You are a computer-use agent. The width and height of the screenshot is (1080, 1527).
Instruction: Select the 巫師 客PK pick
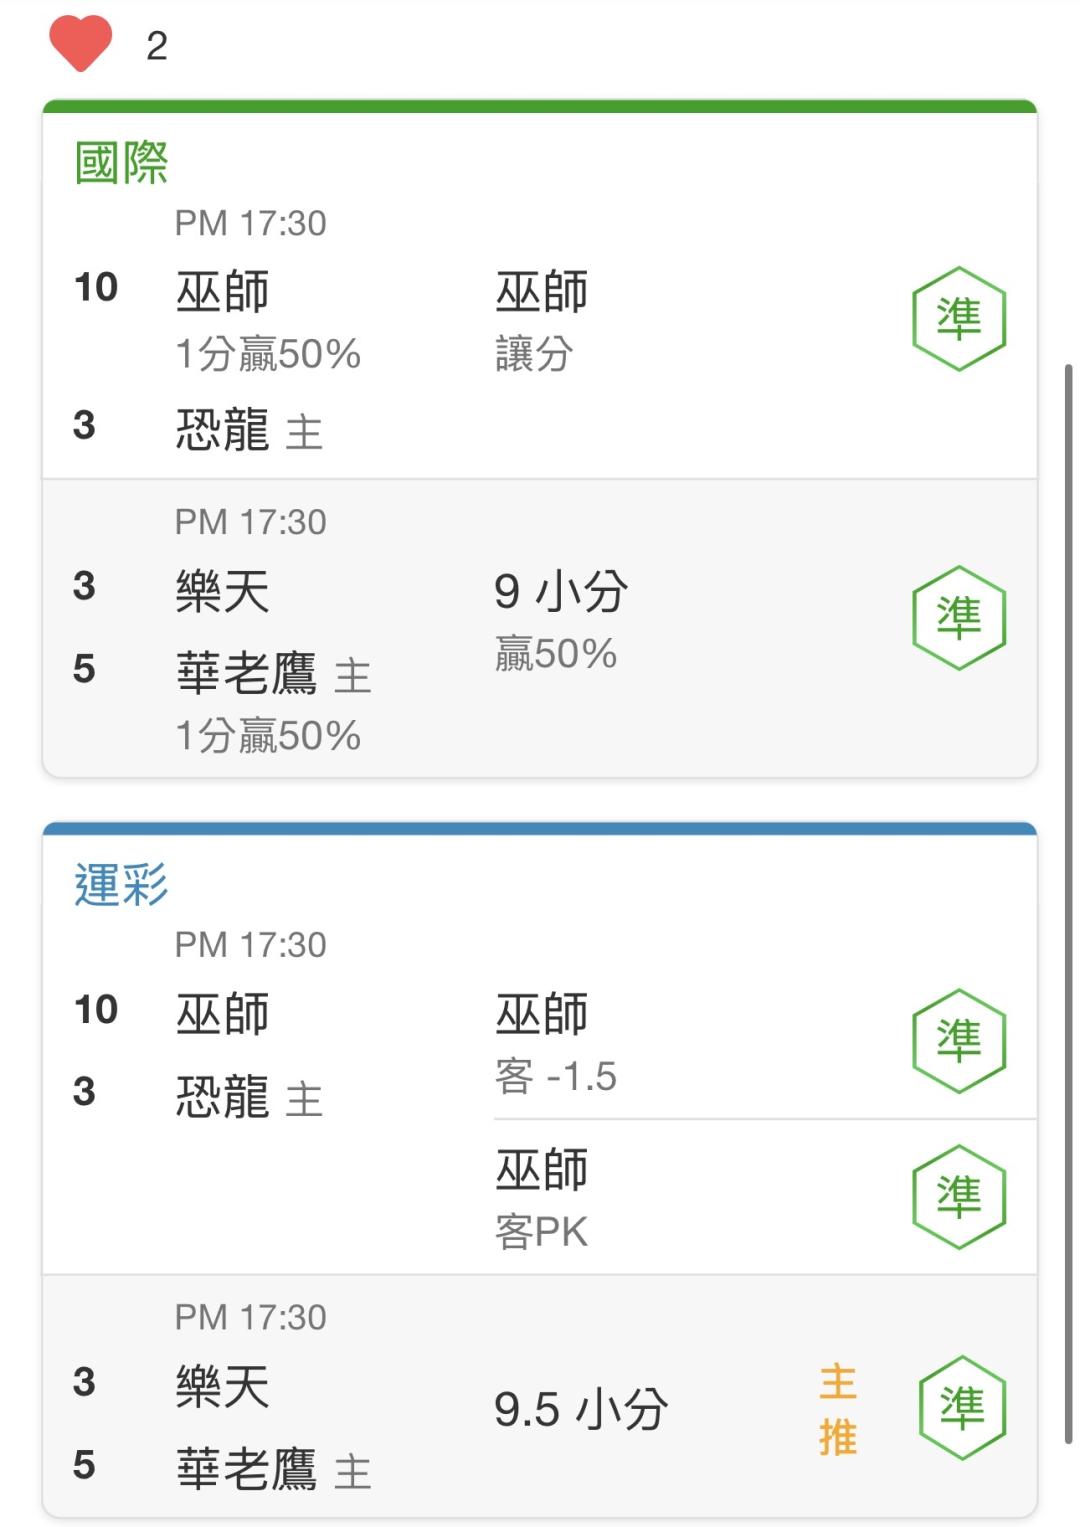point(541,1198)
